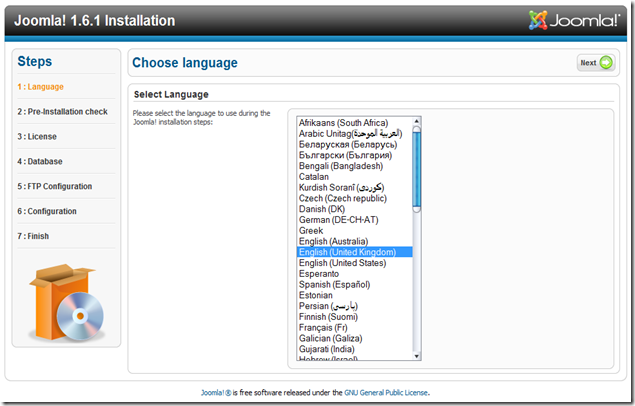Click the Select Language section title

tap(171, 94)
